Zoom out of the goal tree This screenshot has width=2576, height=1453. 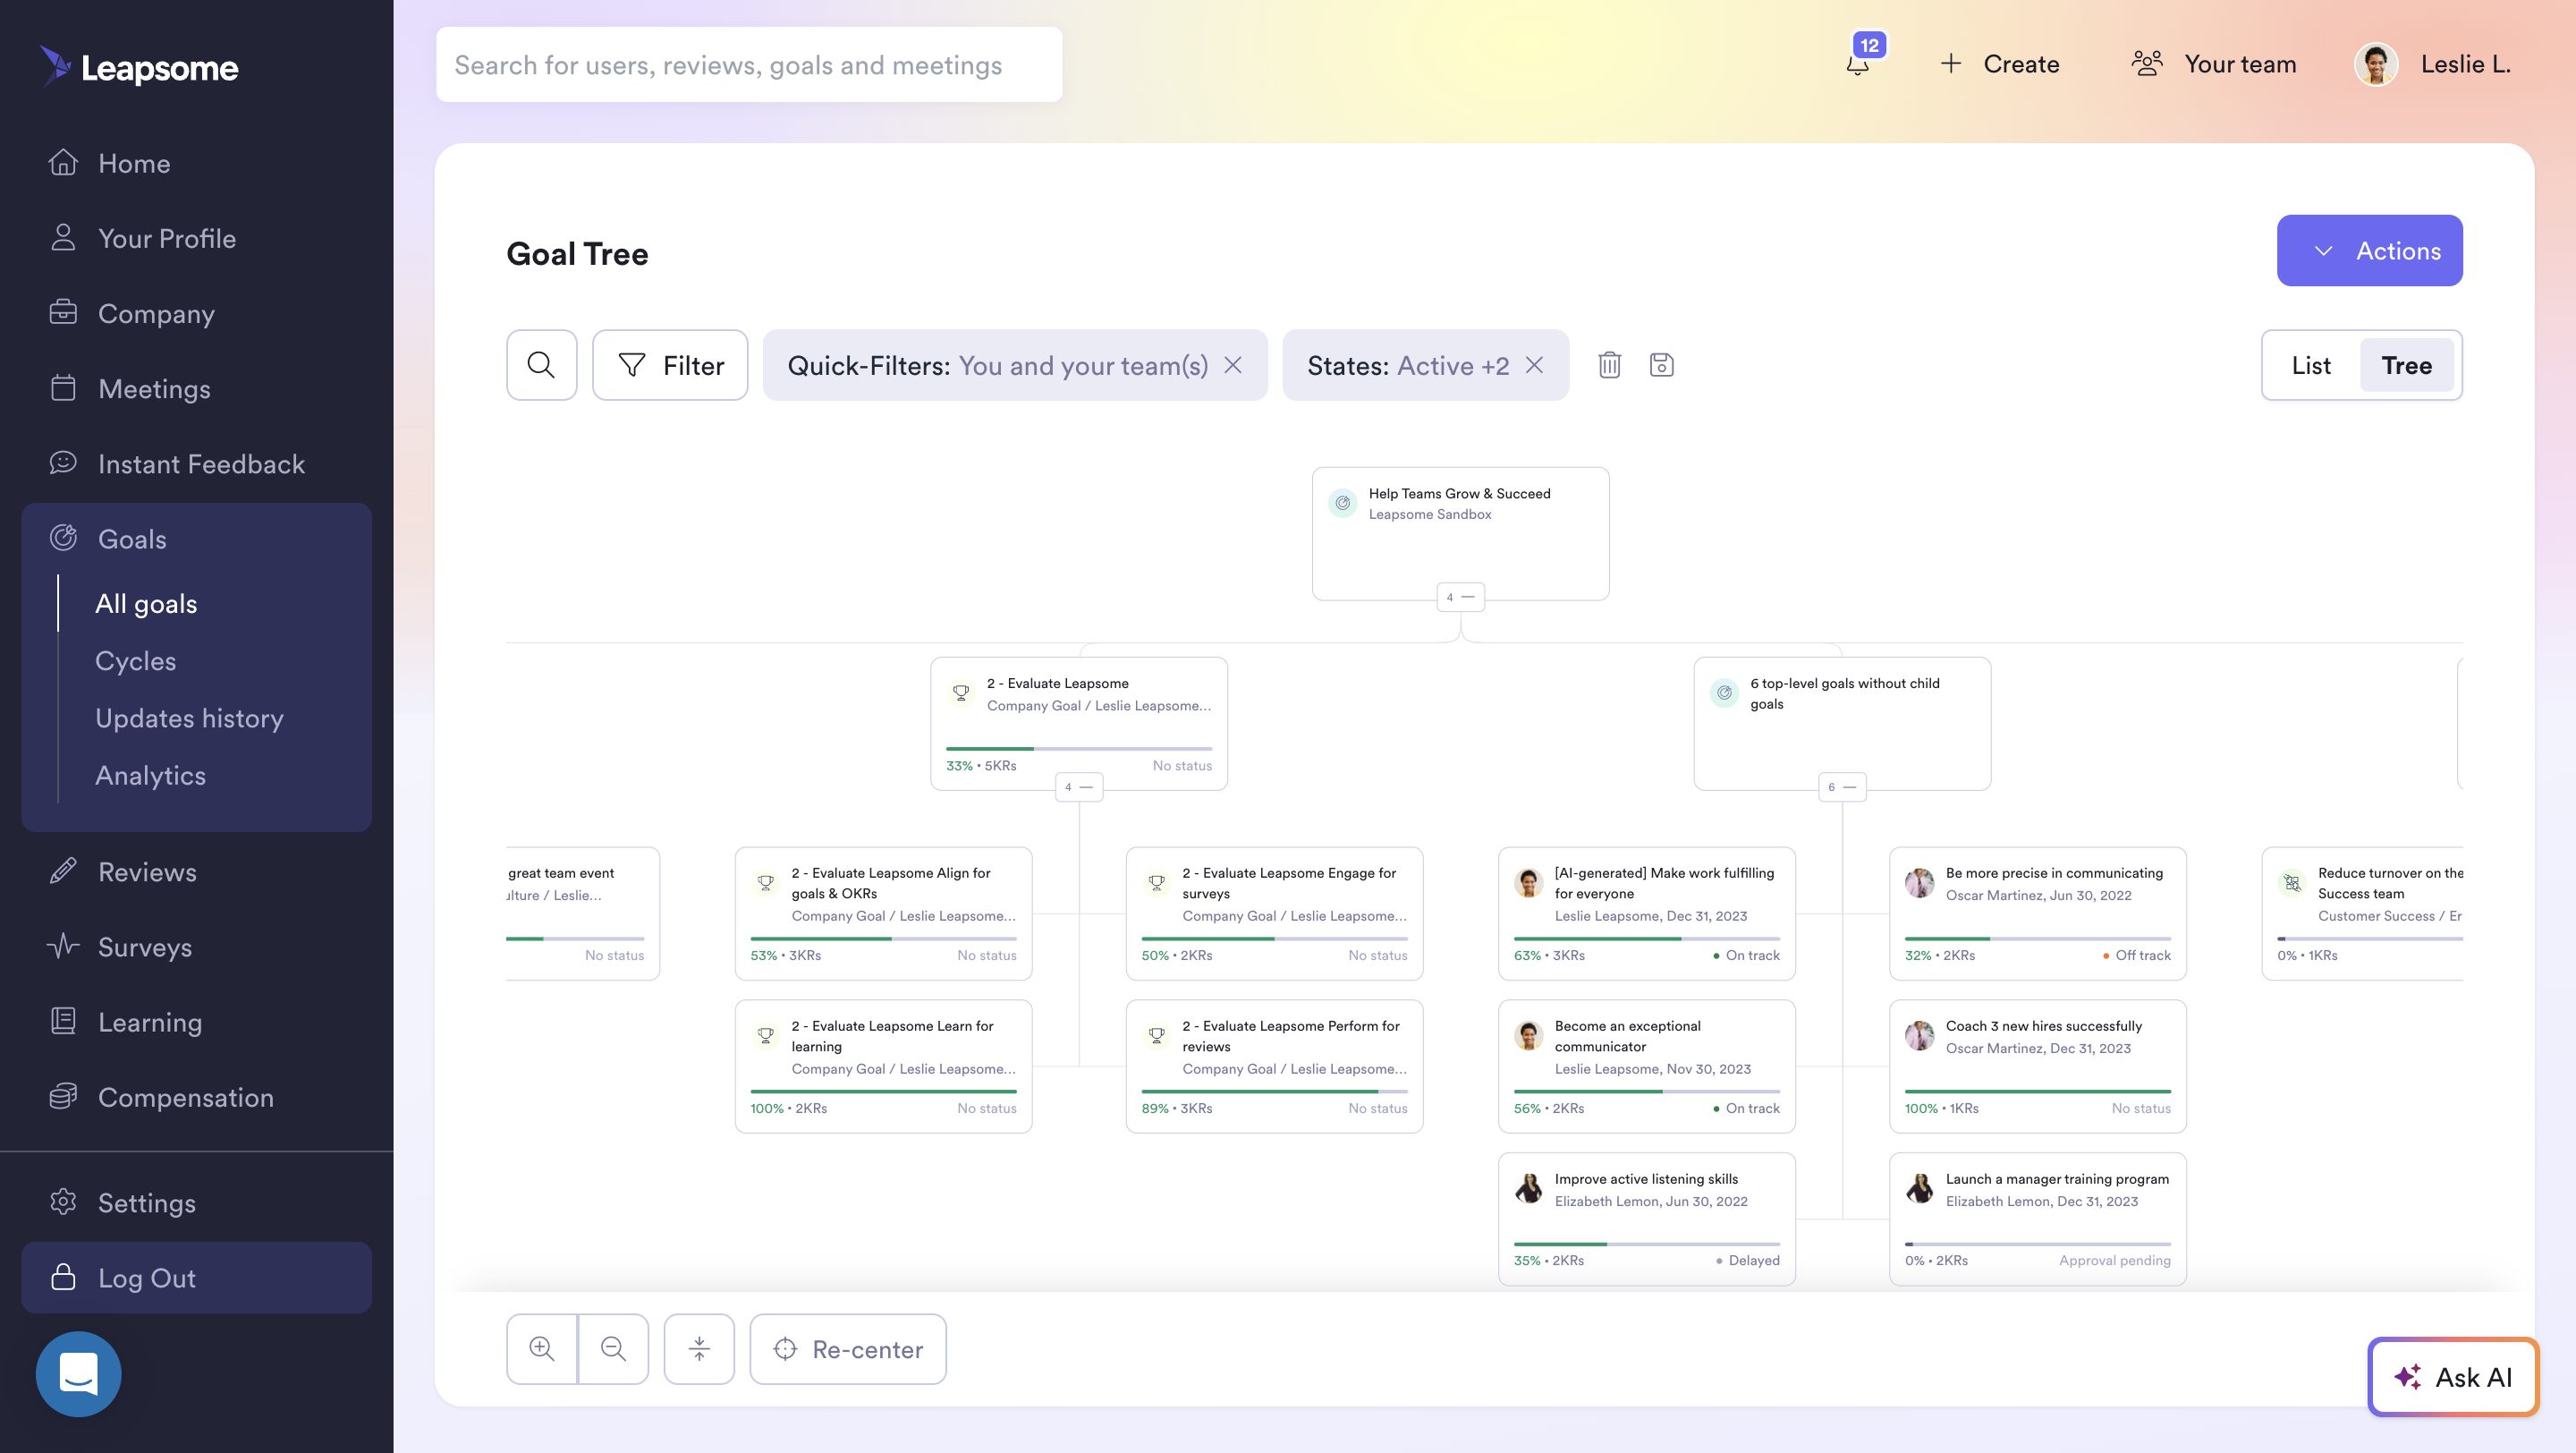click(613, 1348)
